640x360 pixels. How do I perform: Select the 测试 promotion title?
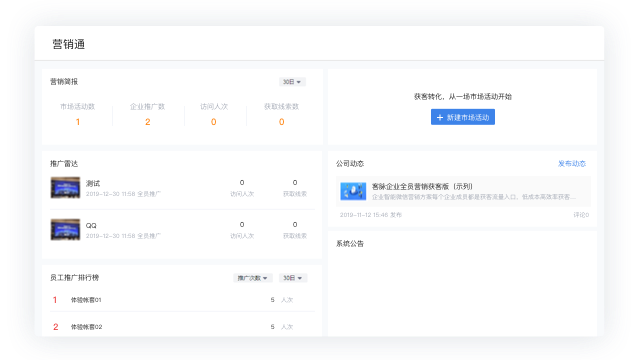coord(93,183)
